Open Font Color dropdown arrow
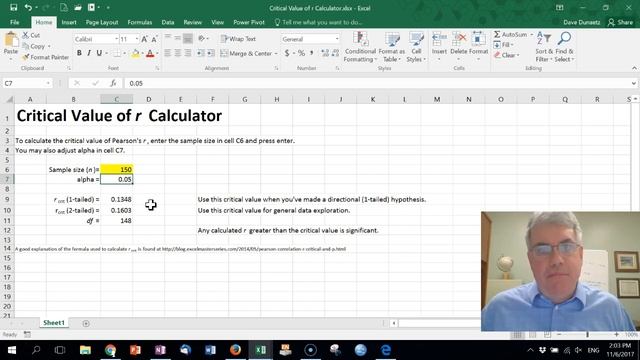The image size is (640, 360). coord(157,53)
